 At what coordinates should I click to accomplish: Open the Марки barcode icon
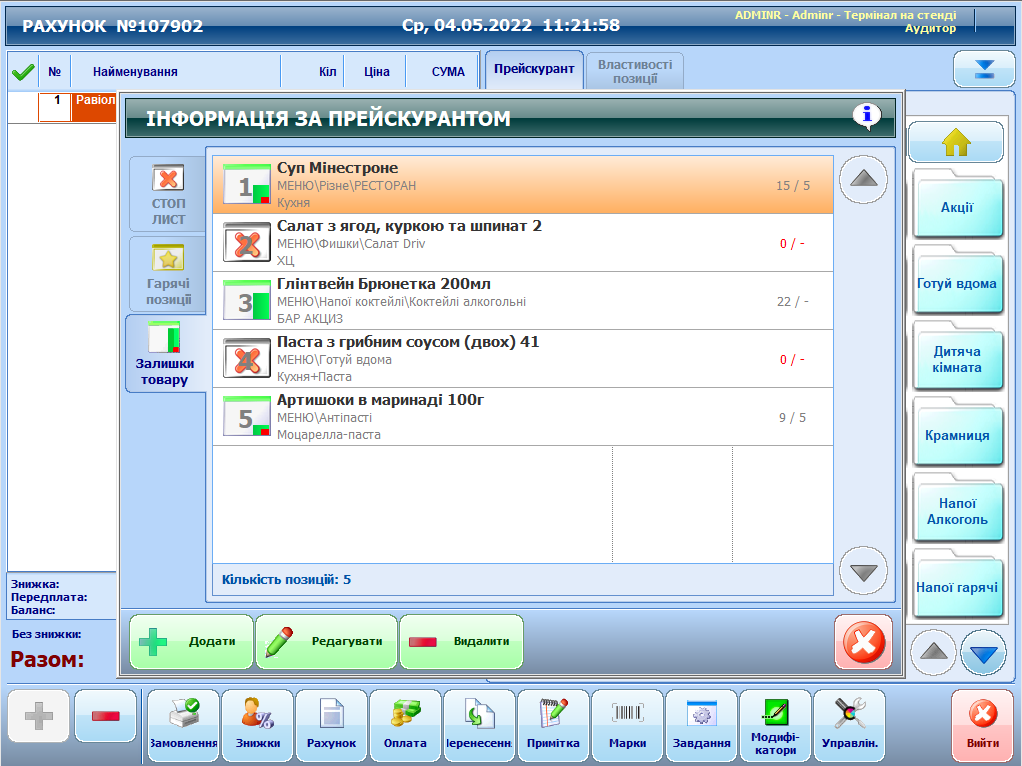coord(627,725)
